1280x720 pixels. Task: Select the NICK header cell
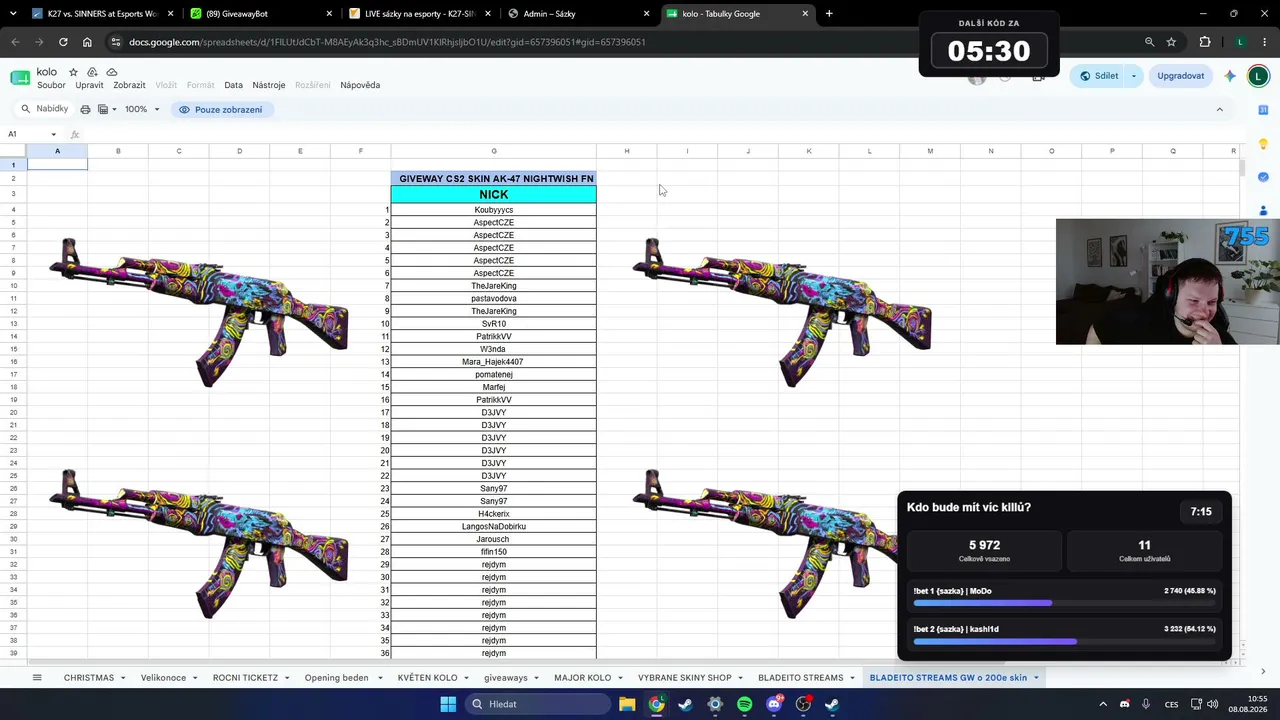click(493, 194)
